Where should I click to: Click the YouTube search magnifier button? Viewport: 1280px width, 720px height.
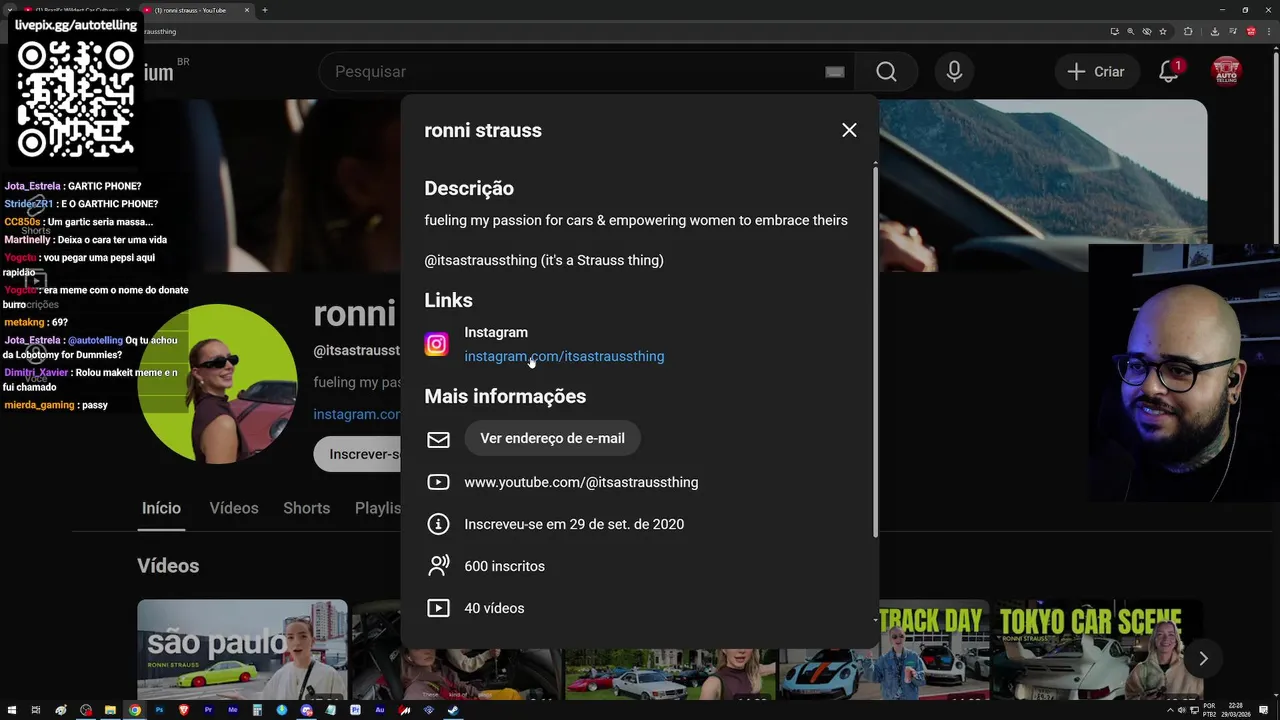tap(886, 72)
